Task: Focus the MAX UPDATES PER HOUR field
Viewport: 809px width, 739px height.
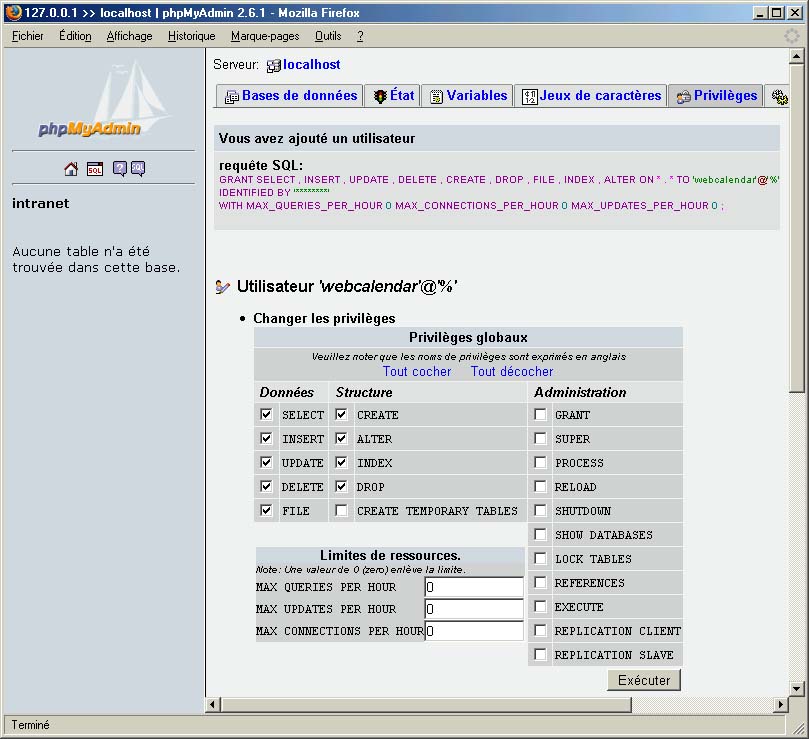Action: coord(474,609)
